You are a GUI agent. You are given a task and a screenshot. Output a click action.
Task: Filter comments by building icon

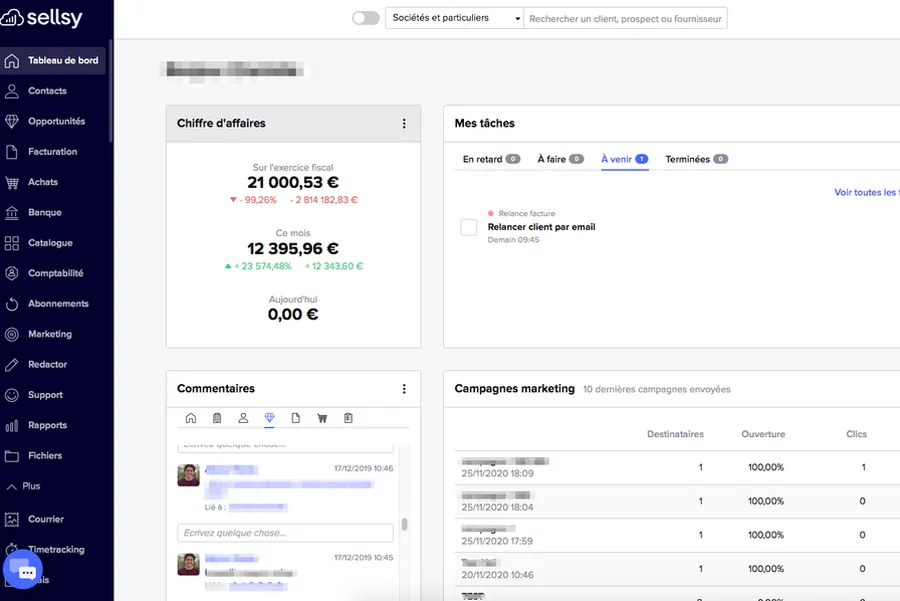click(x=217, y=418)
